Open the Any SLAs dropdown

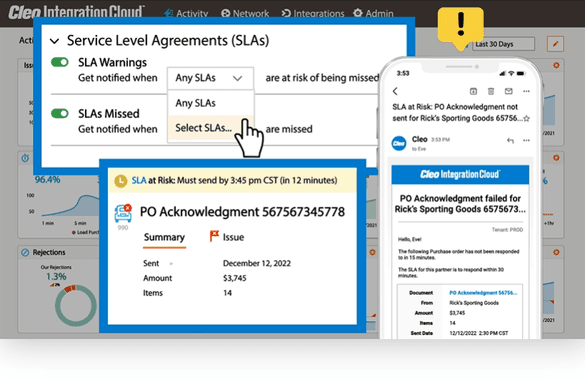210,78
